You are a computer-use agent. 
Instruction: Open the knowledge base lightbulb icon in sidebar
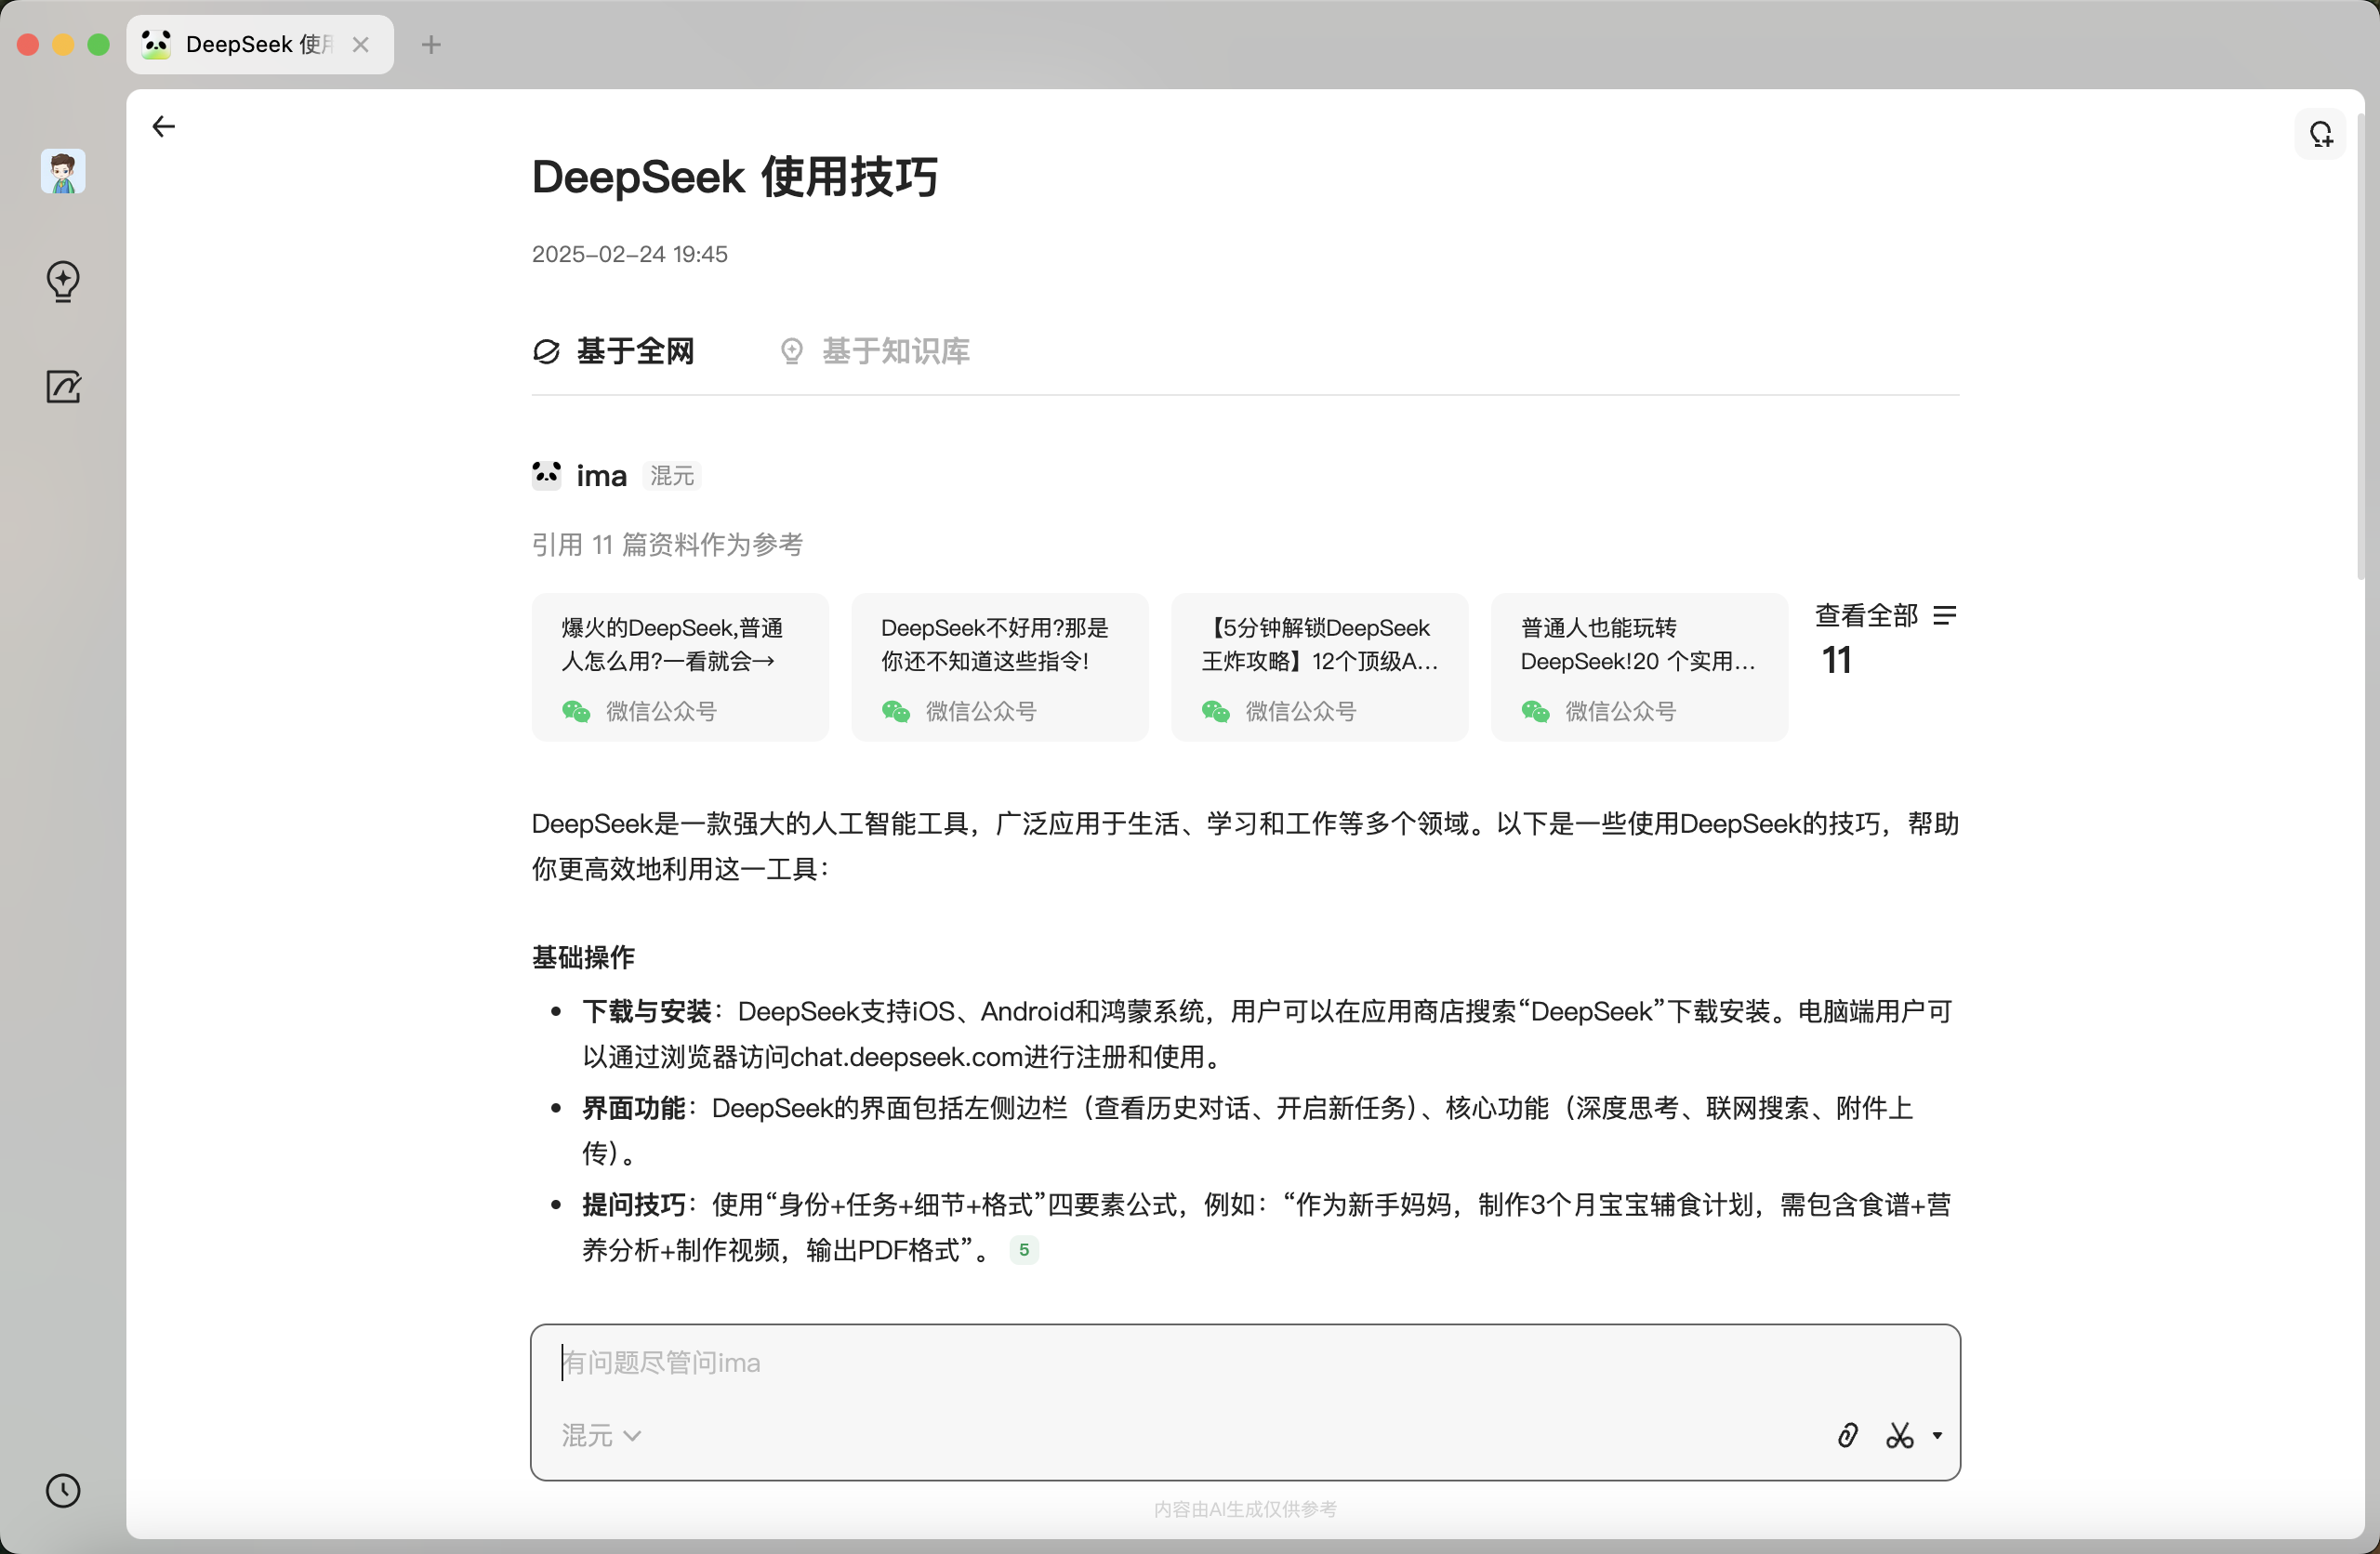click(63, 281)
